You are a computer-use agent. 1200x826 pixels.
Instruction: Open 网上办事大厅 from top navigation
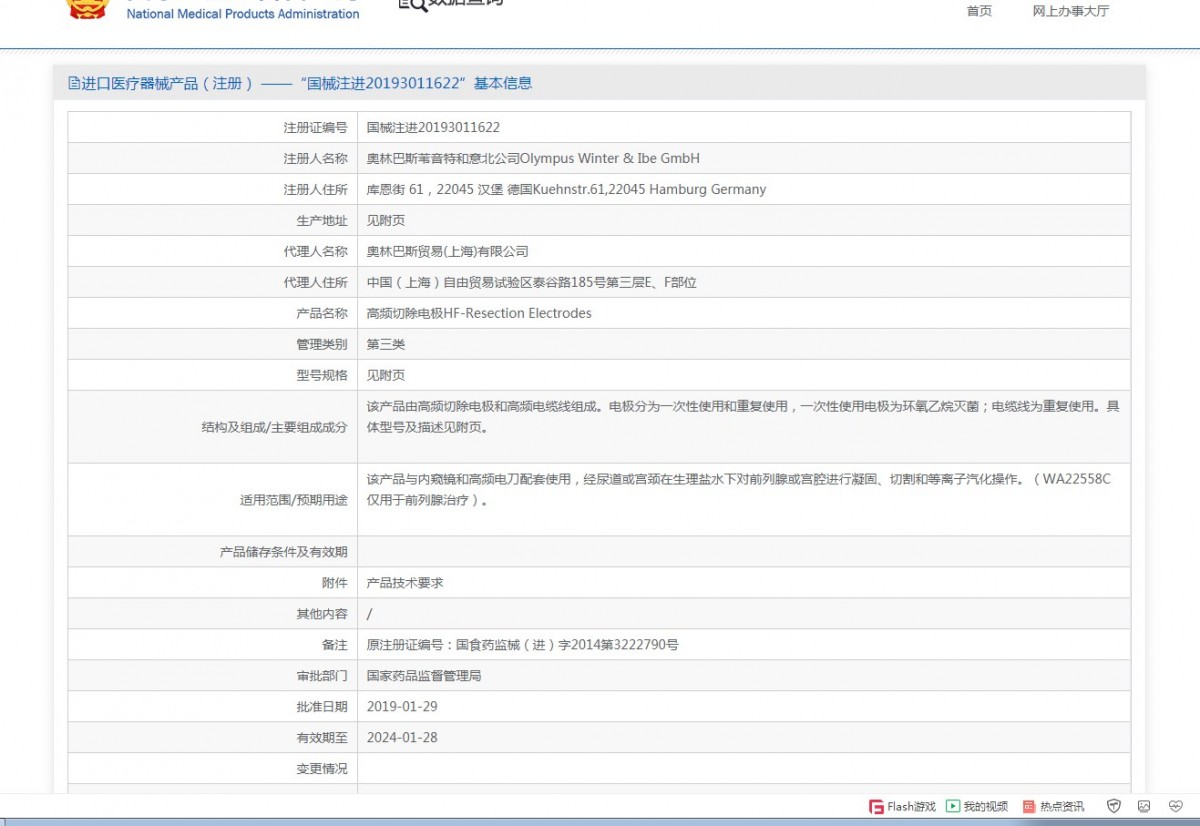(1071, 11)
